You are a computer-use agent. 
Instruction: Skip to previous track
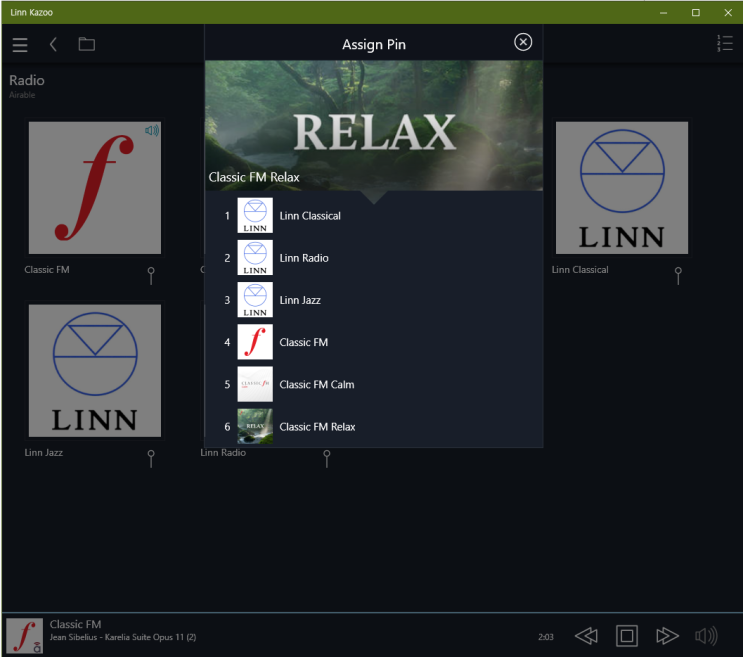586,636
